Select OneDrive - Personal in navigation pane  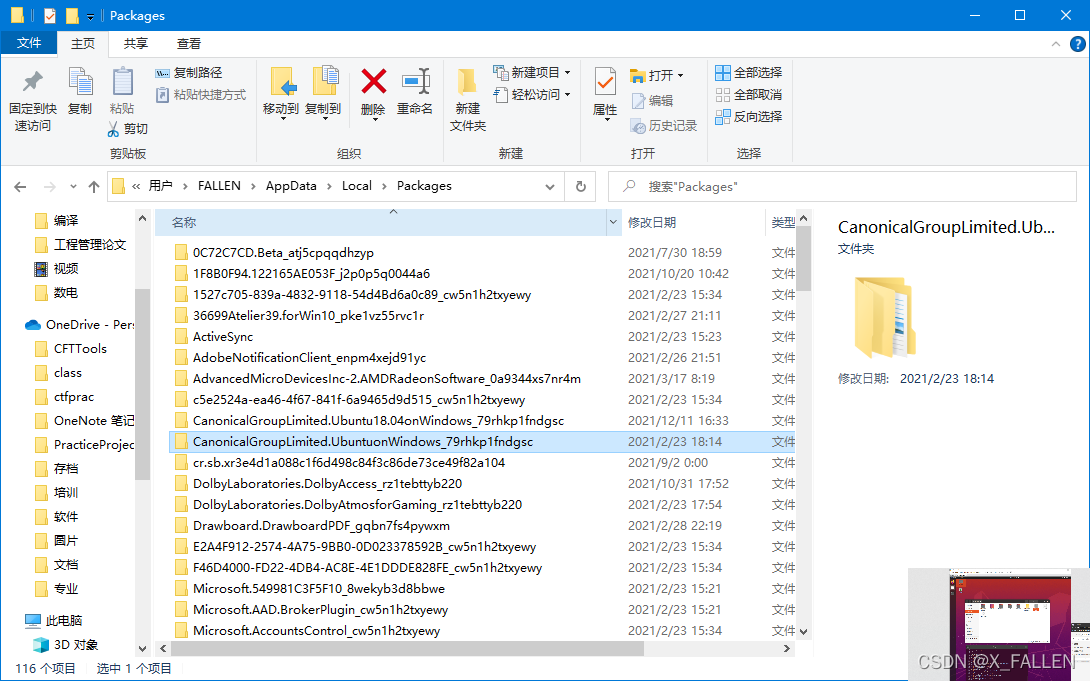coord(80,325)
